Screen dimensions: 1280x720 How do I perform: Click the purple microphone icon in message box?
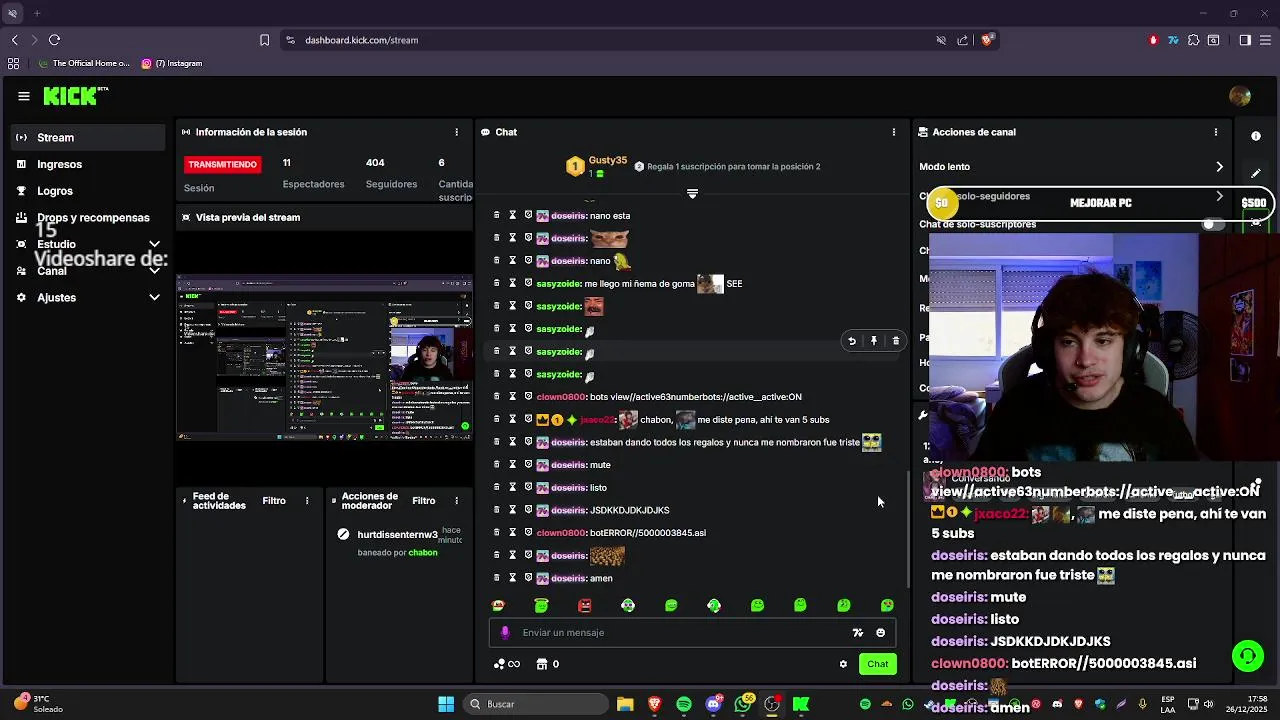(505, 632)
